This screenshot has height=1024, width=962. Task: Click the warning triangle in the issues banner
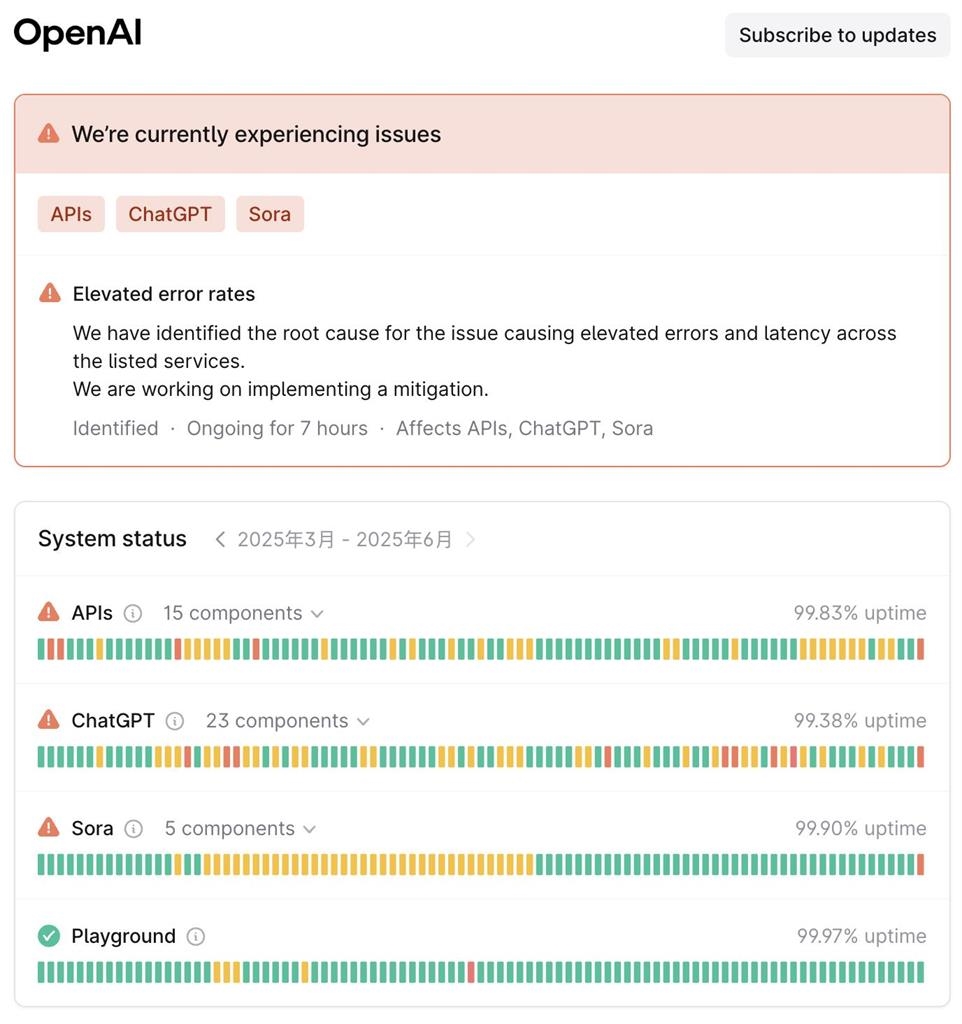[49, 134]
